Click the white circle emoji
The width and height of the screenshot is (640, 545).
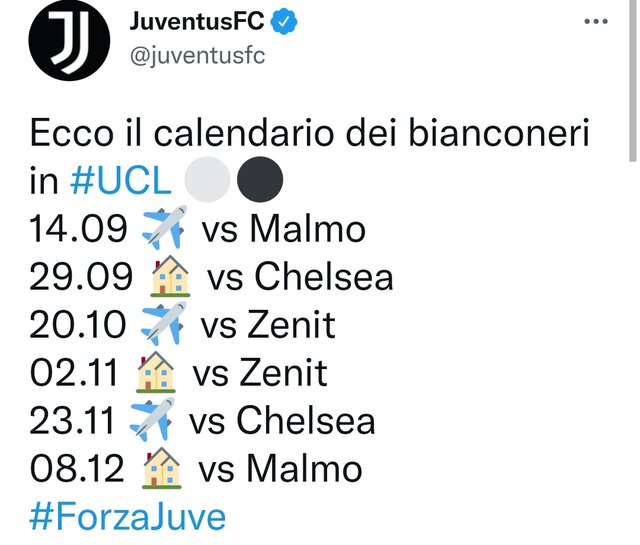click(x=207, y=179)
